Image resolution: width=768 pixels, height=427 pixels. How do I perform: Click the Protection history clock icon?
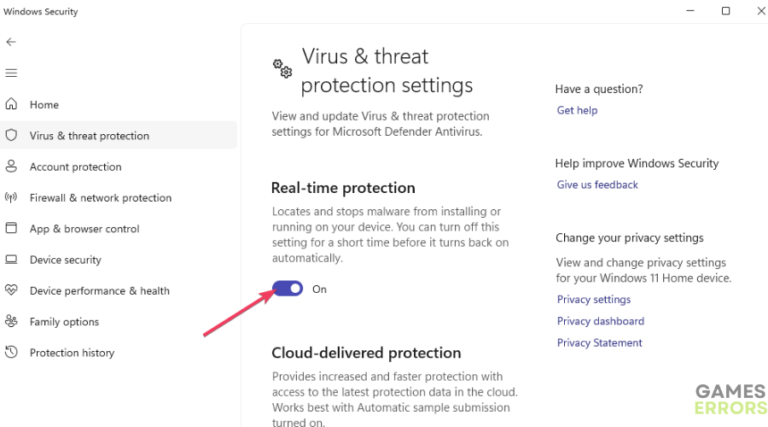(11, 352)
